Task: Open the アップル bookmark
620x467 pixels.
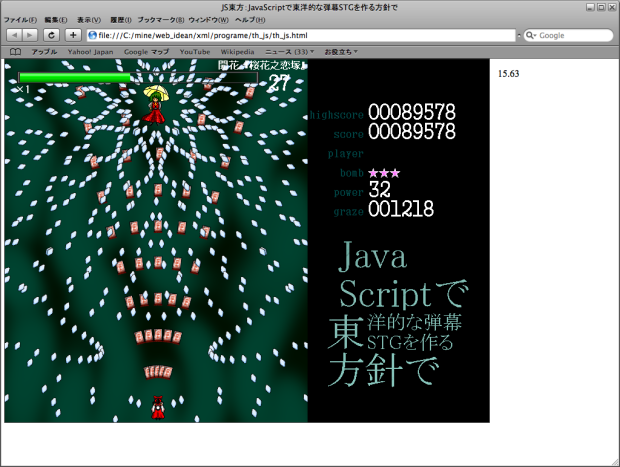Action: (44, 52)
